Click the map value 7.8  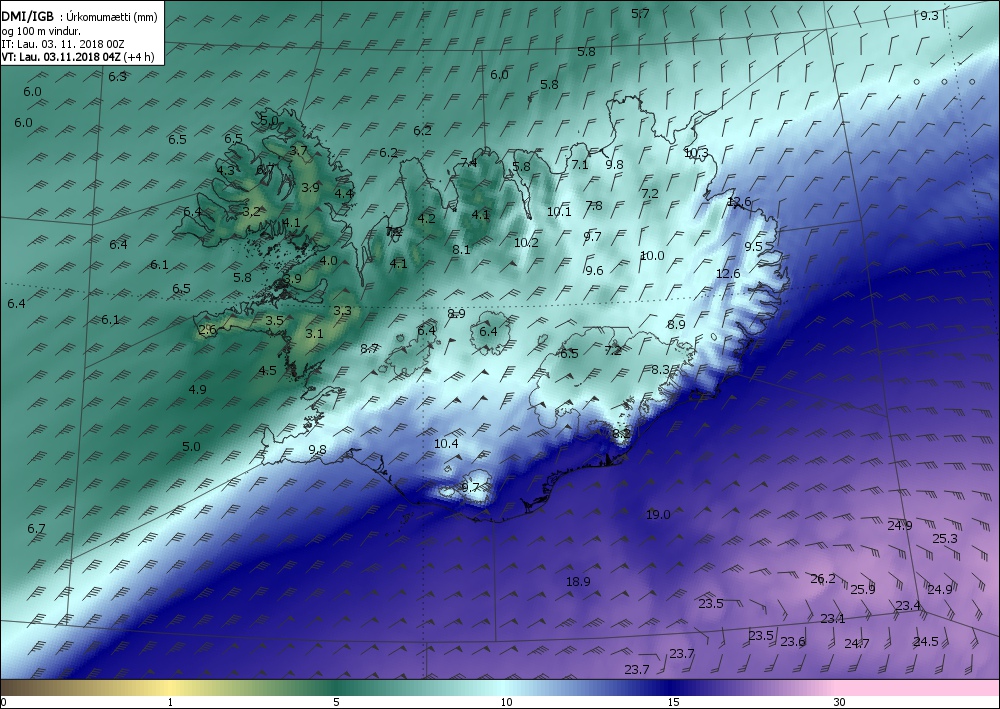point(594,205)
